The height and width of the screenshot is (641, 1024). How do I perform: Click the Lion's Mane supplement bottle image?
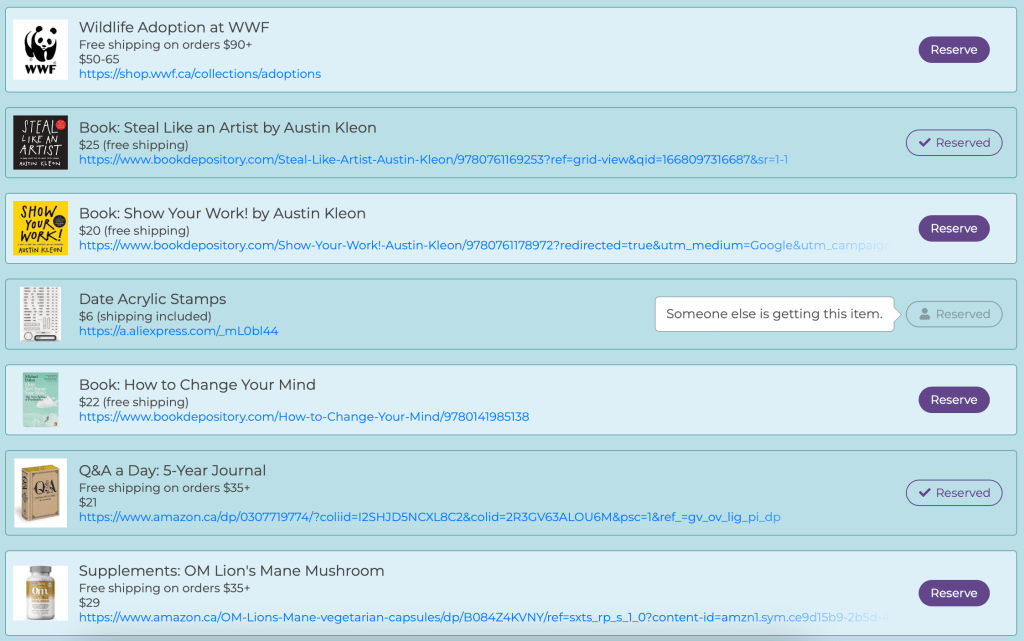40,593
